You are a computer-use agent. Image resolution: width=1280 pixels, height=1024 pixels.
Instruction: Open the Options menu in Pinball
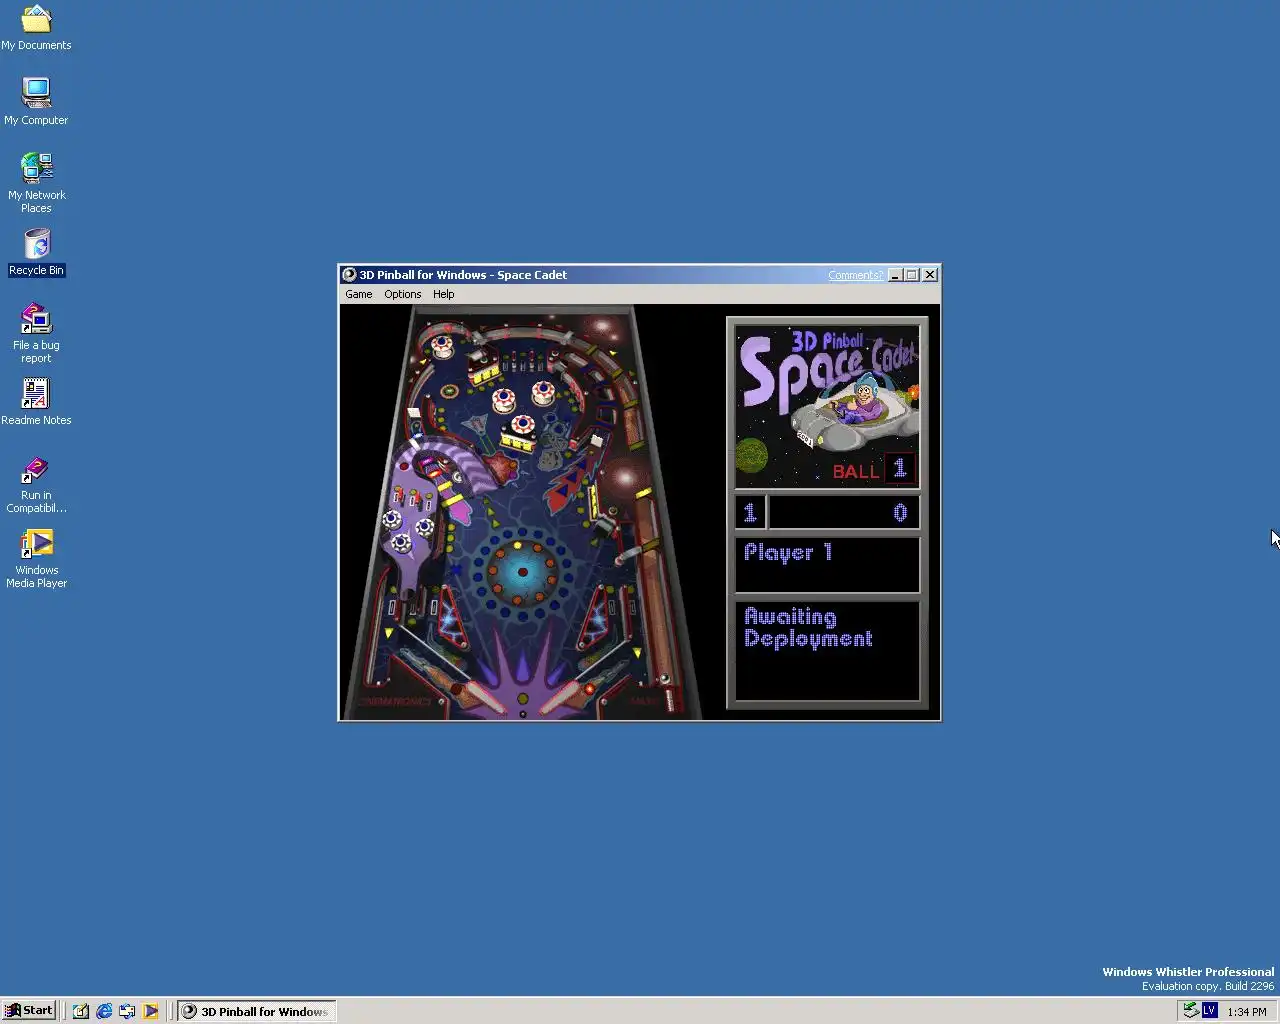[x=403, y=294]
